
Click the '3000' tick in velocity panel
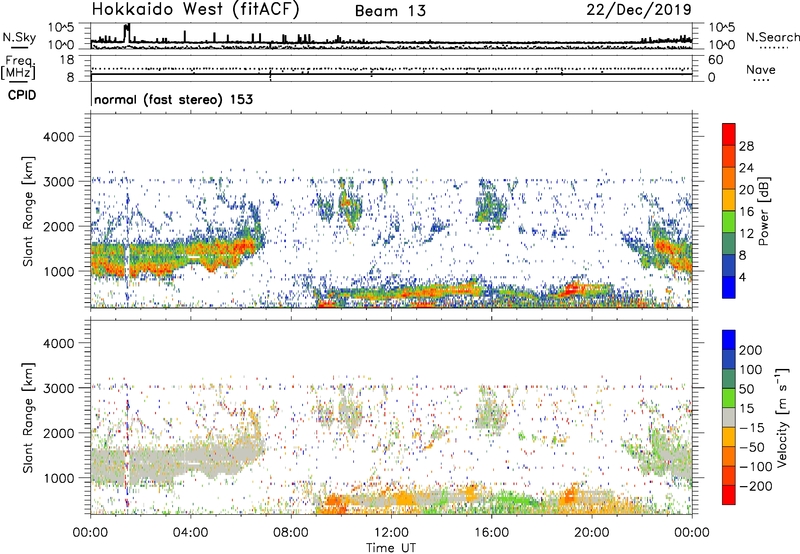(x=58, y=388)
